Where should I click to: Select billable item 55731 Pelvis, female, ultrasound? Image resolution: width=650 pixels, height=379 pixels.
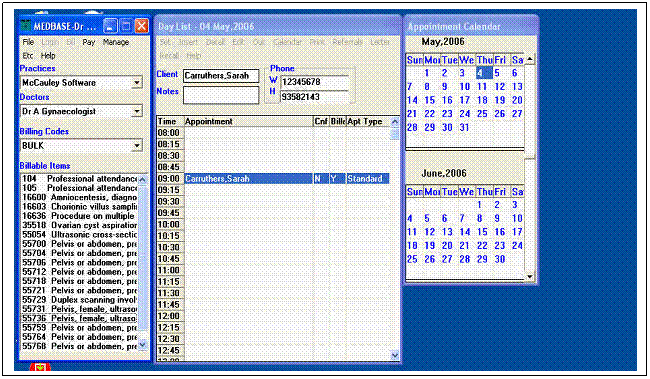point(79,309)
